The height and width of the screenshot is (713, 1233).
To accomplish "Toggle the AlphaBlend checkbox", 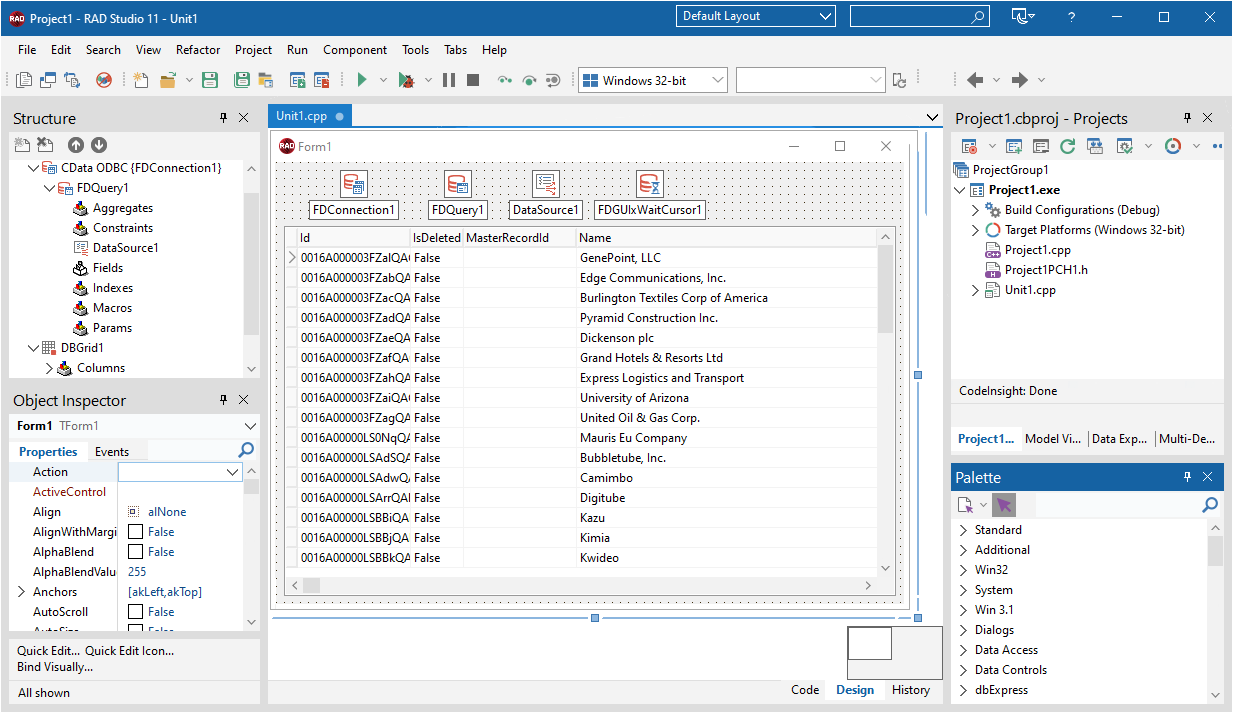I will click(135, 552).
